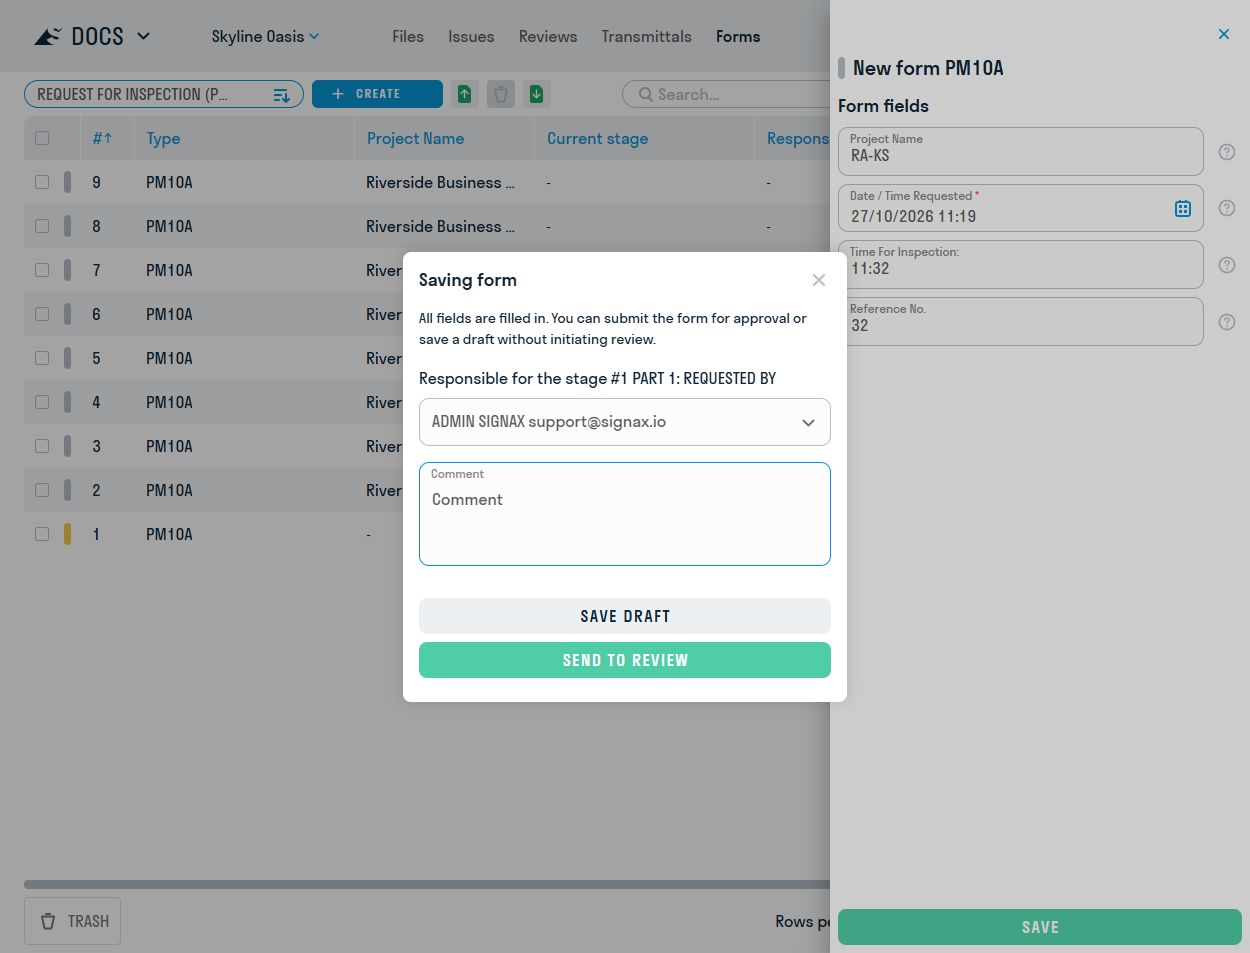
Task: Click the help icon beside Date / Time Requested
Action: [1227, 208]
